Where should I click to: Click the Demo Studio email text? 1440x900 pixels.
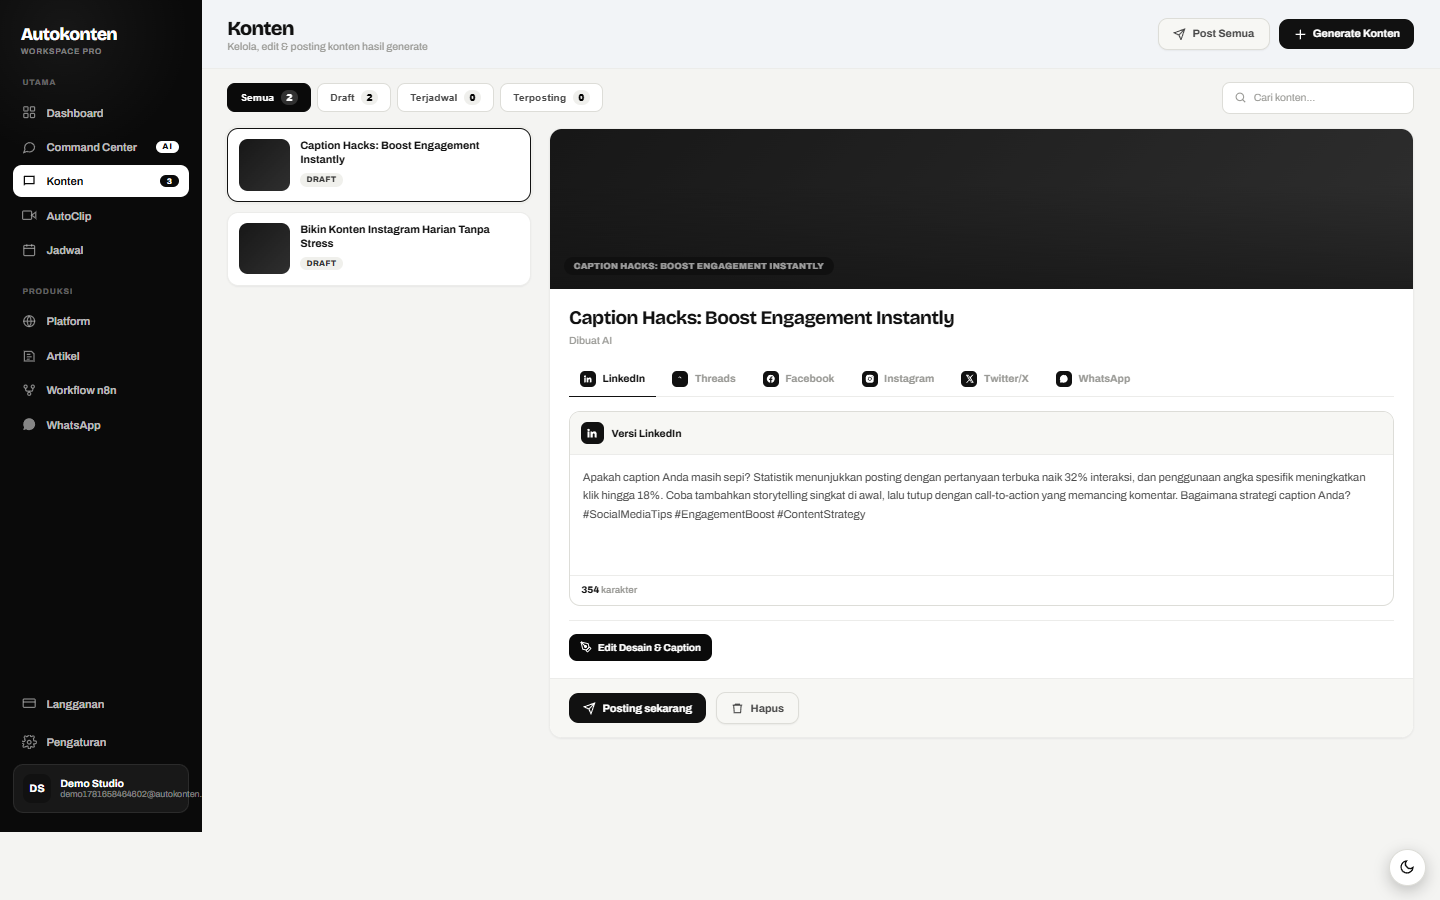(x=130, y=794)
